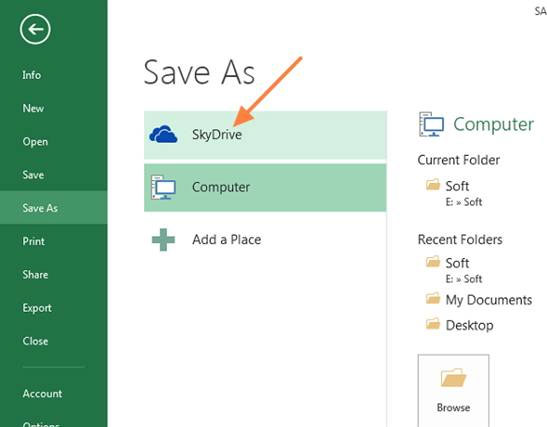The image size is (547, 427).
Task: Click folder icon beside Current Folder Soft
Action: [433, 185]
